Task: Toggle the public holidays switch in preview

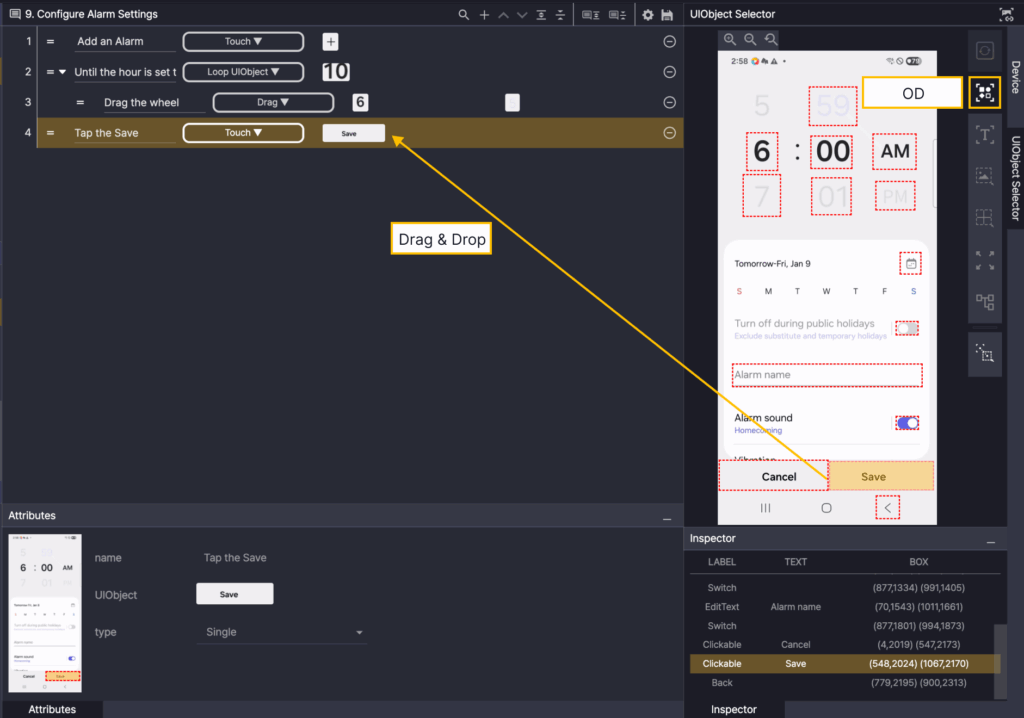Action: pyautogui.click(x=907, y=328)
